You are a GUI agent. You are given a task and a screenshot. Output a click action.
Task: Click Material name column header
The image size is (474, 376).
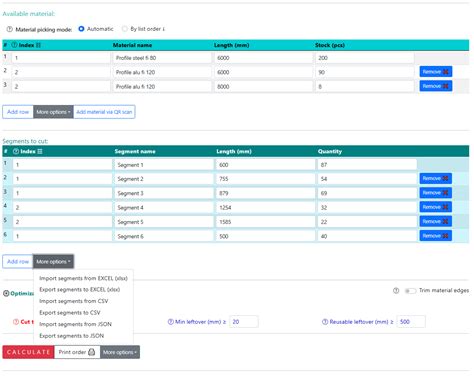click(x=132, y=45)
